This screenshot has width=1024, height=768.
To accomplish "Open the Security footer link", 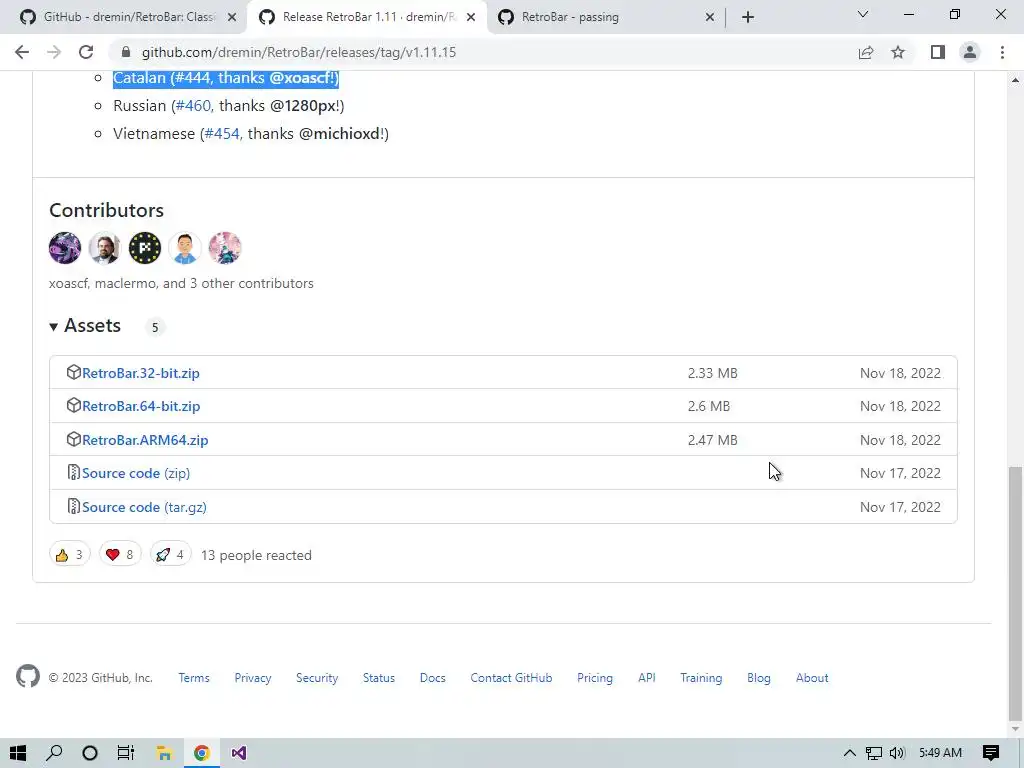I will [317, 678].
